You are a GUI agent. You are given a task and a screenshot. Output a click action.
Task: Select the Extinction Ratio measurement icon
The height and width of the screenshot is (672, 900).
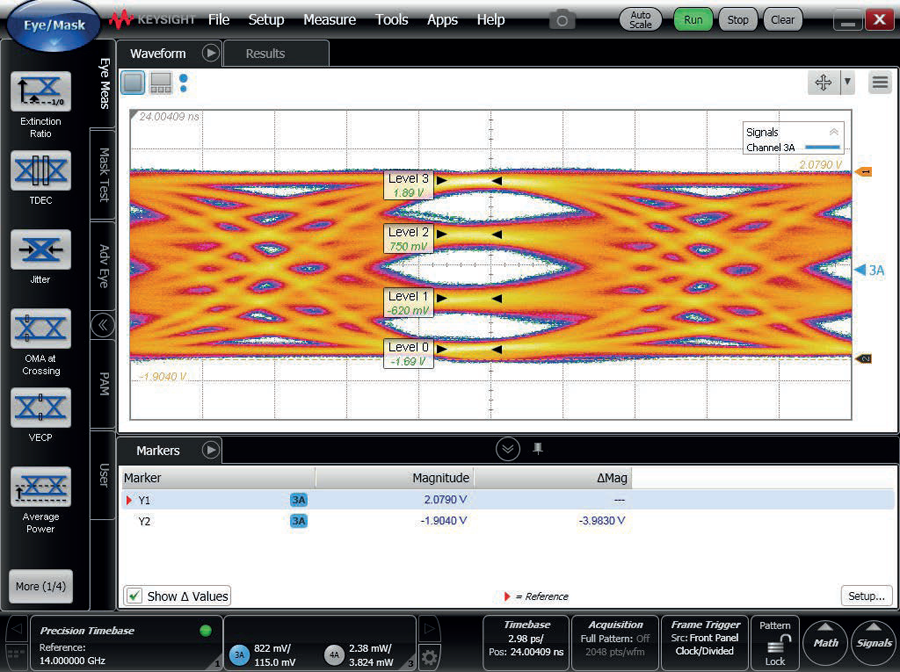41,93
